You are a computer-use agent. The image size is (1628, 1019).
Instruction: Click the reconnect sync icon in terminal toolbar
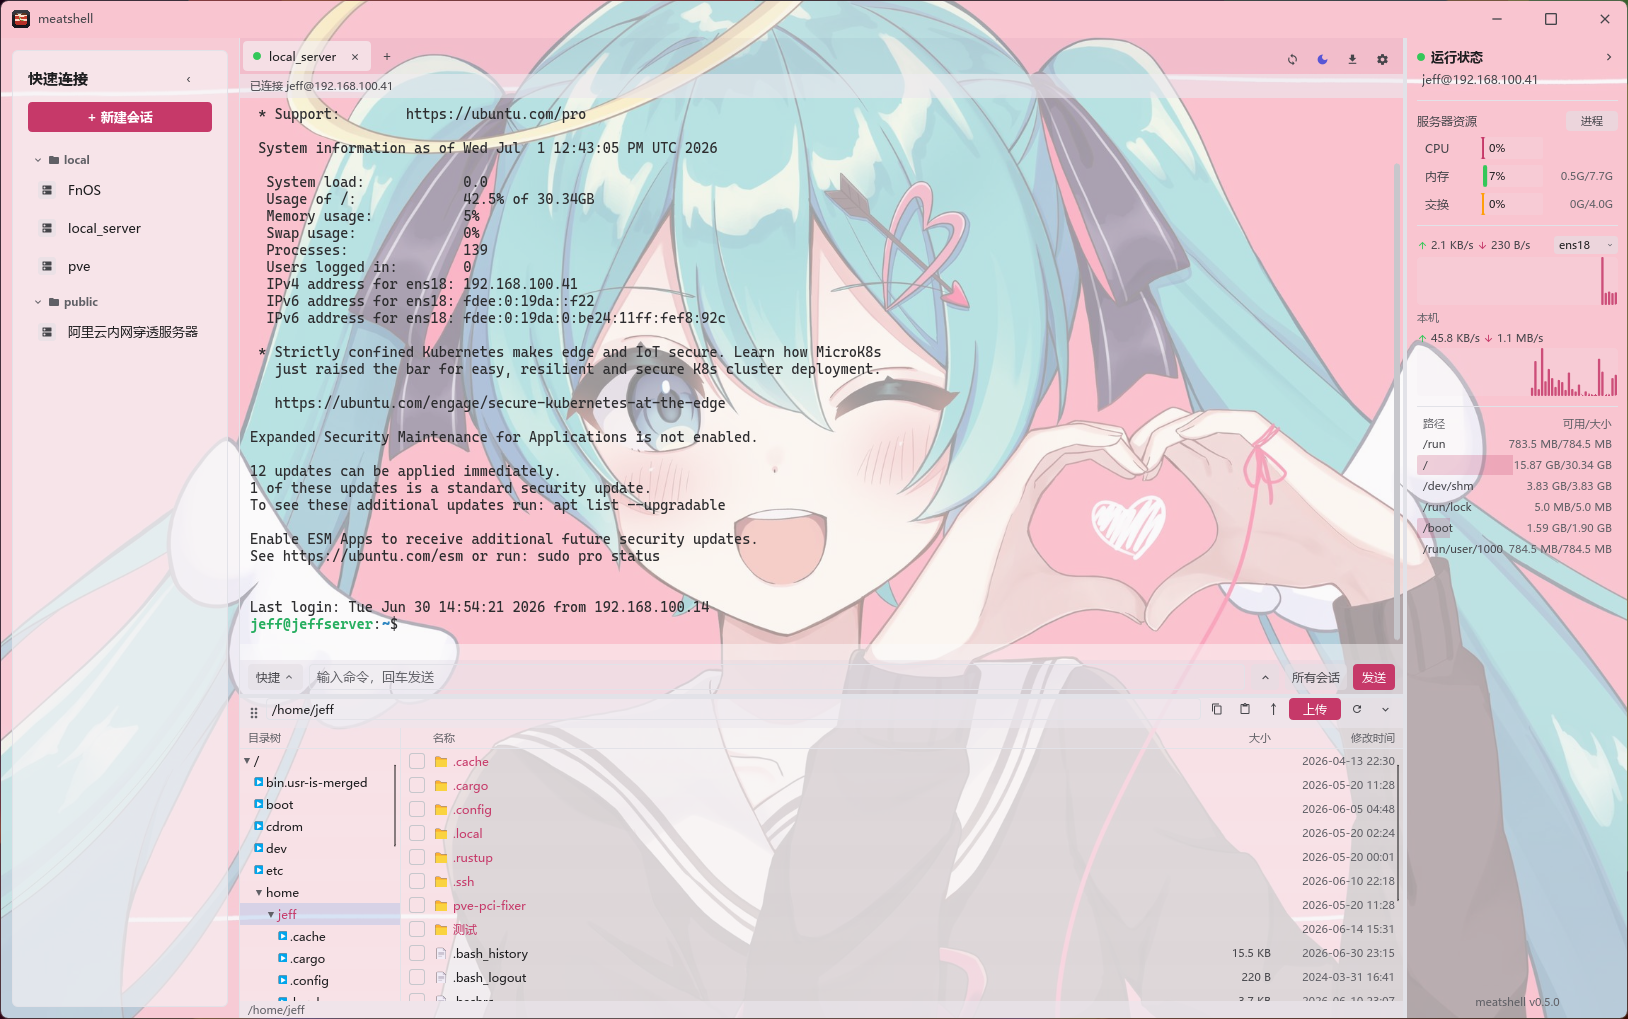point(1292,59)
